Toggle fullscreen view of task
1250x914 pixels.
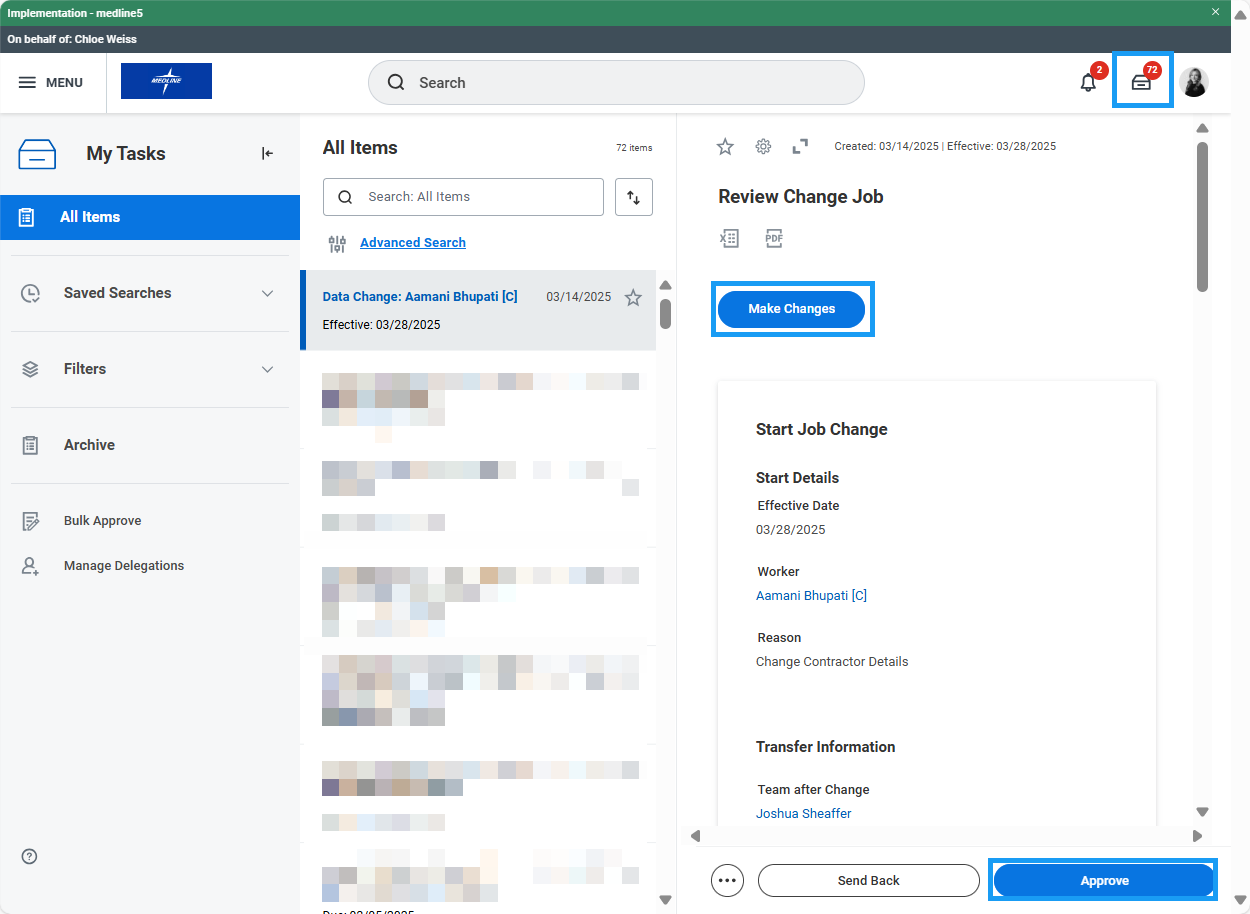click(800, 147)
